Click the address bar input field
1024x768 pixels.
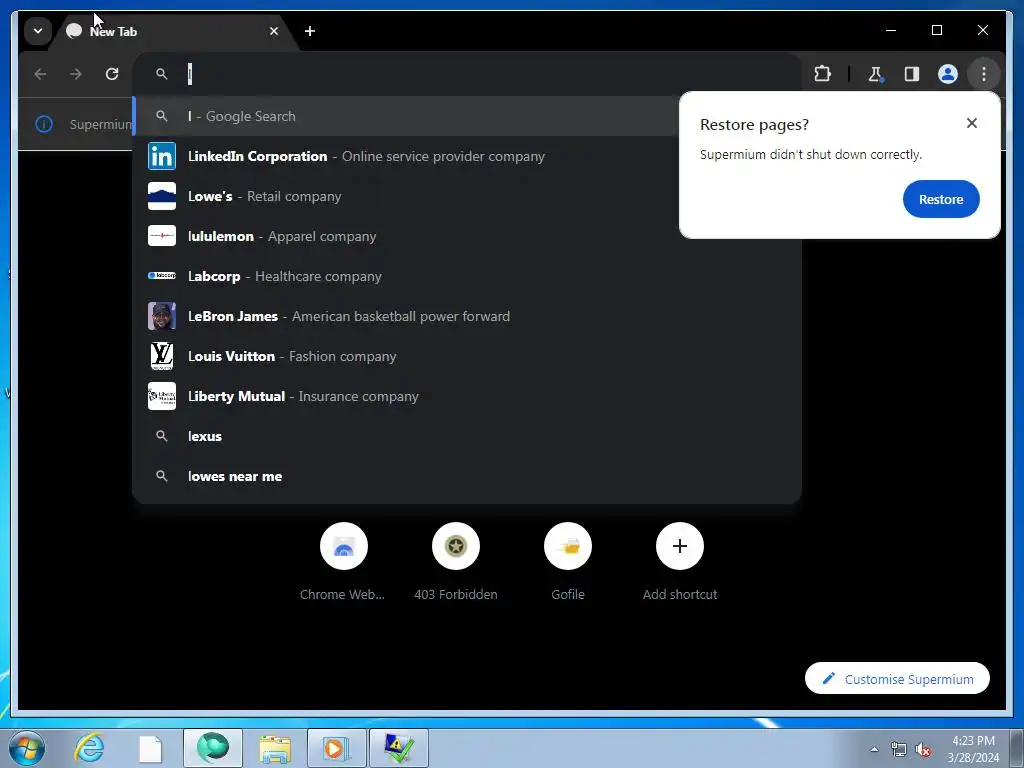(466, 74)
